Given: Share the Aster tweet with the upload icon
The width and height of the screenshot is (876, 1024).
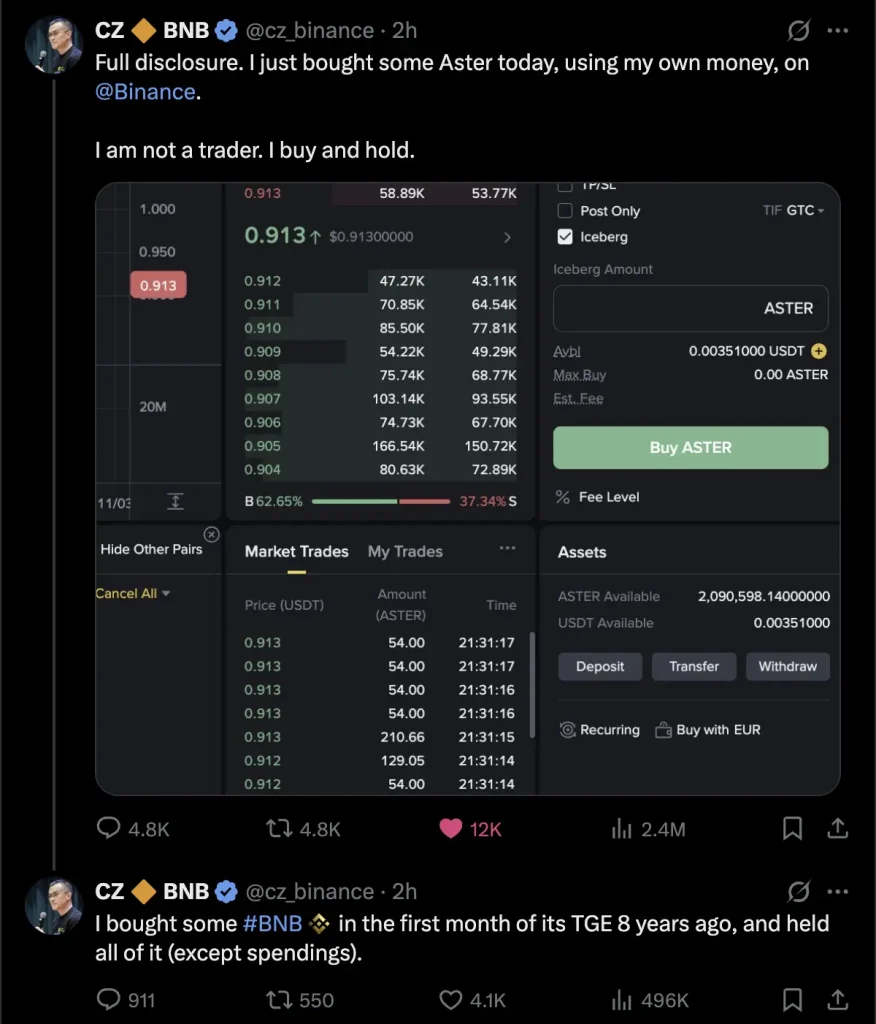Looking at the screenshot, I should (x=838, y=828).
